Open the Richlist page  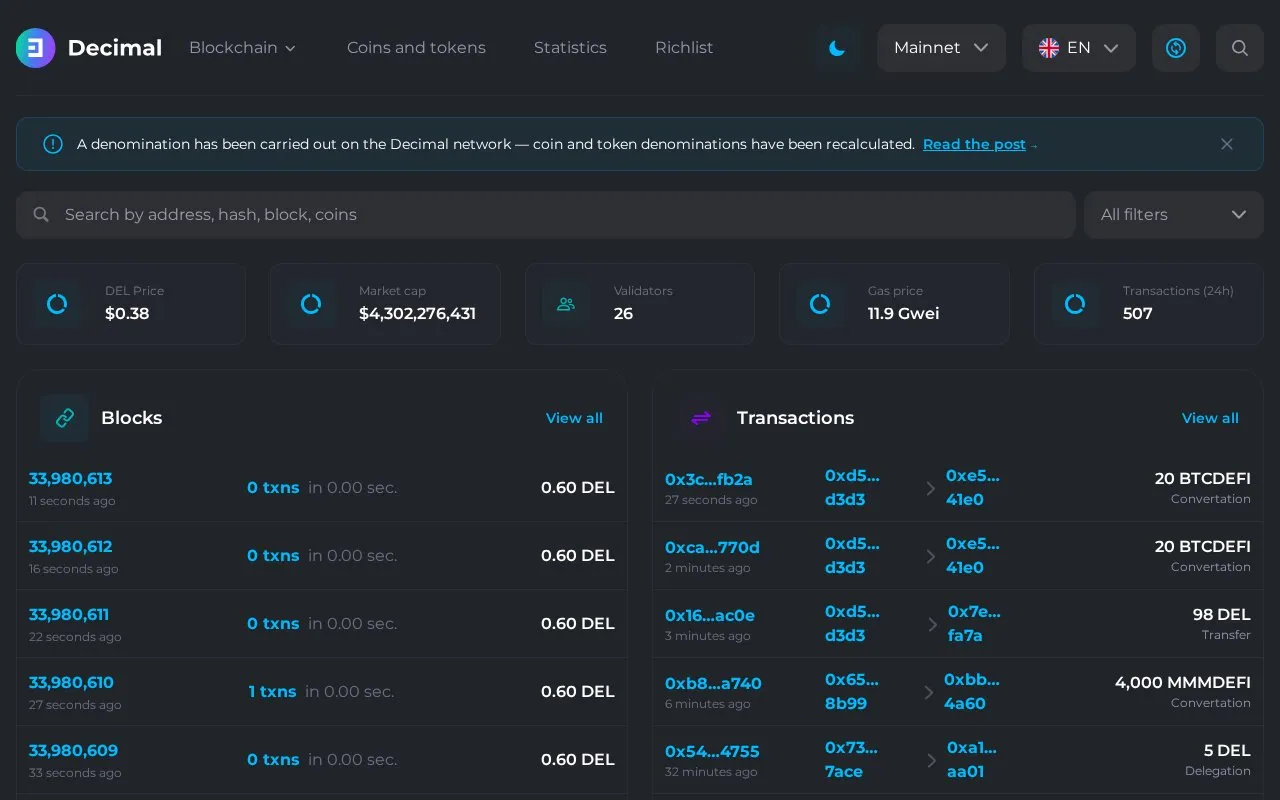click(684, 48)
